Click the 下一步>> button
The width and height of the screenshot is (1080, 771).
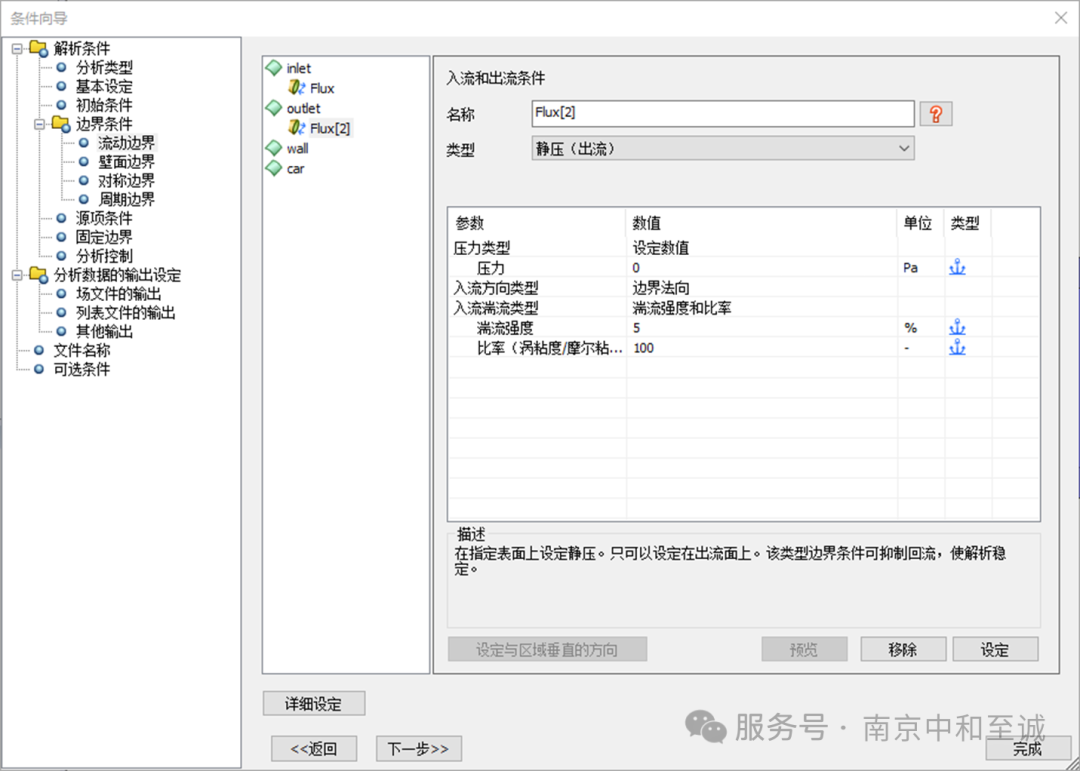(x=419, y=749)
